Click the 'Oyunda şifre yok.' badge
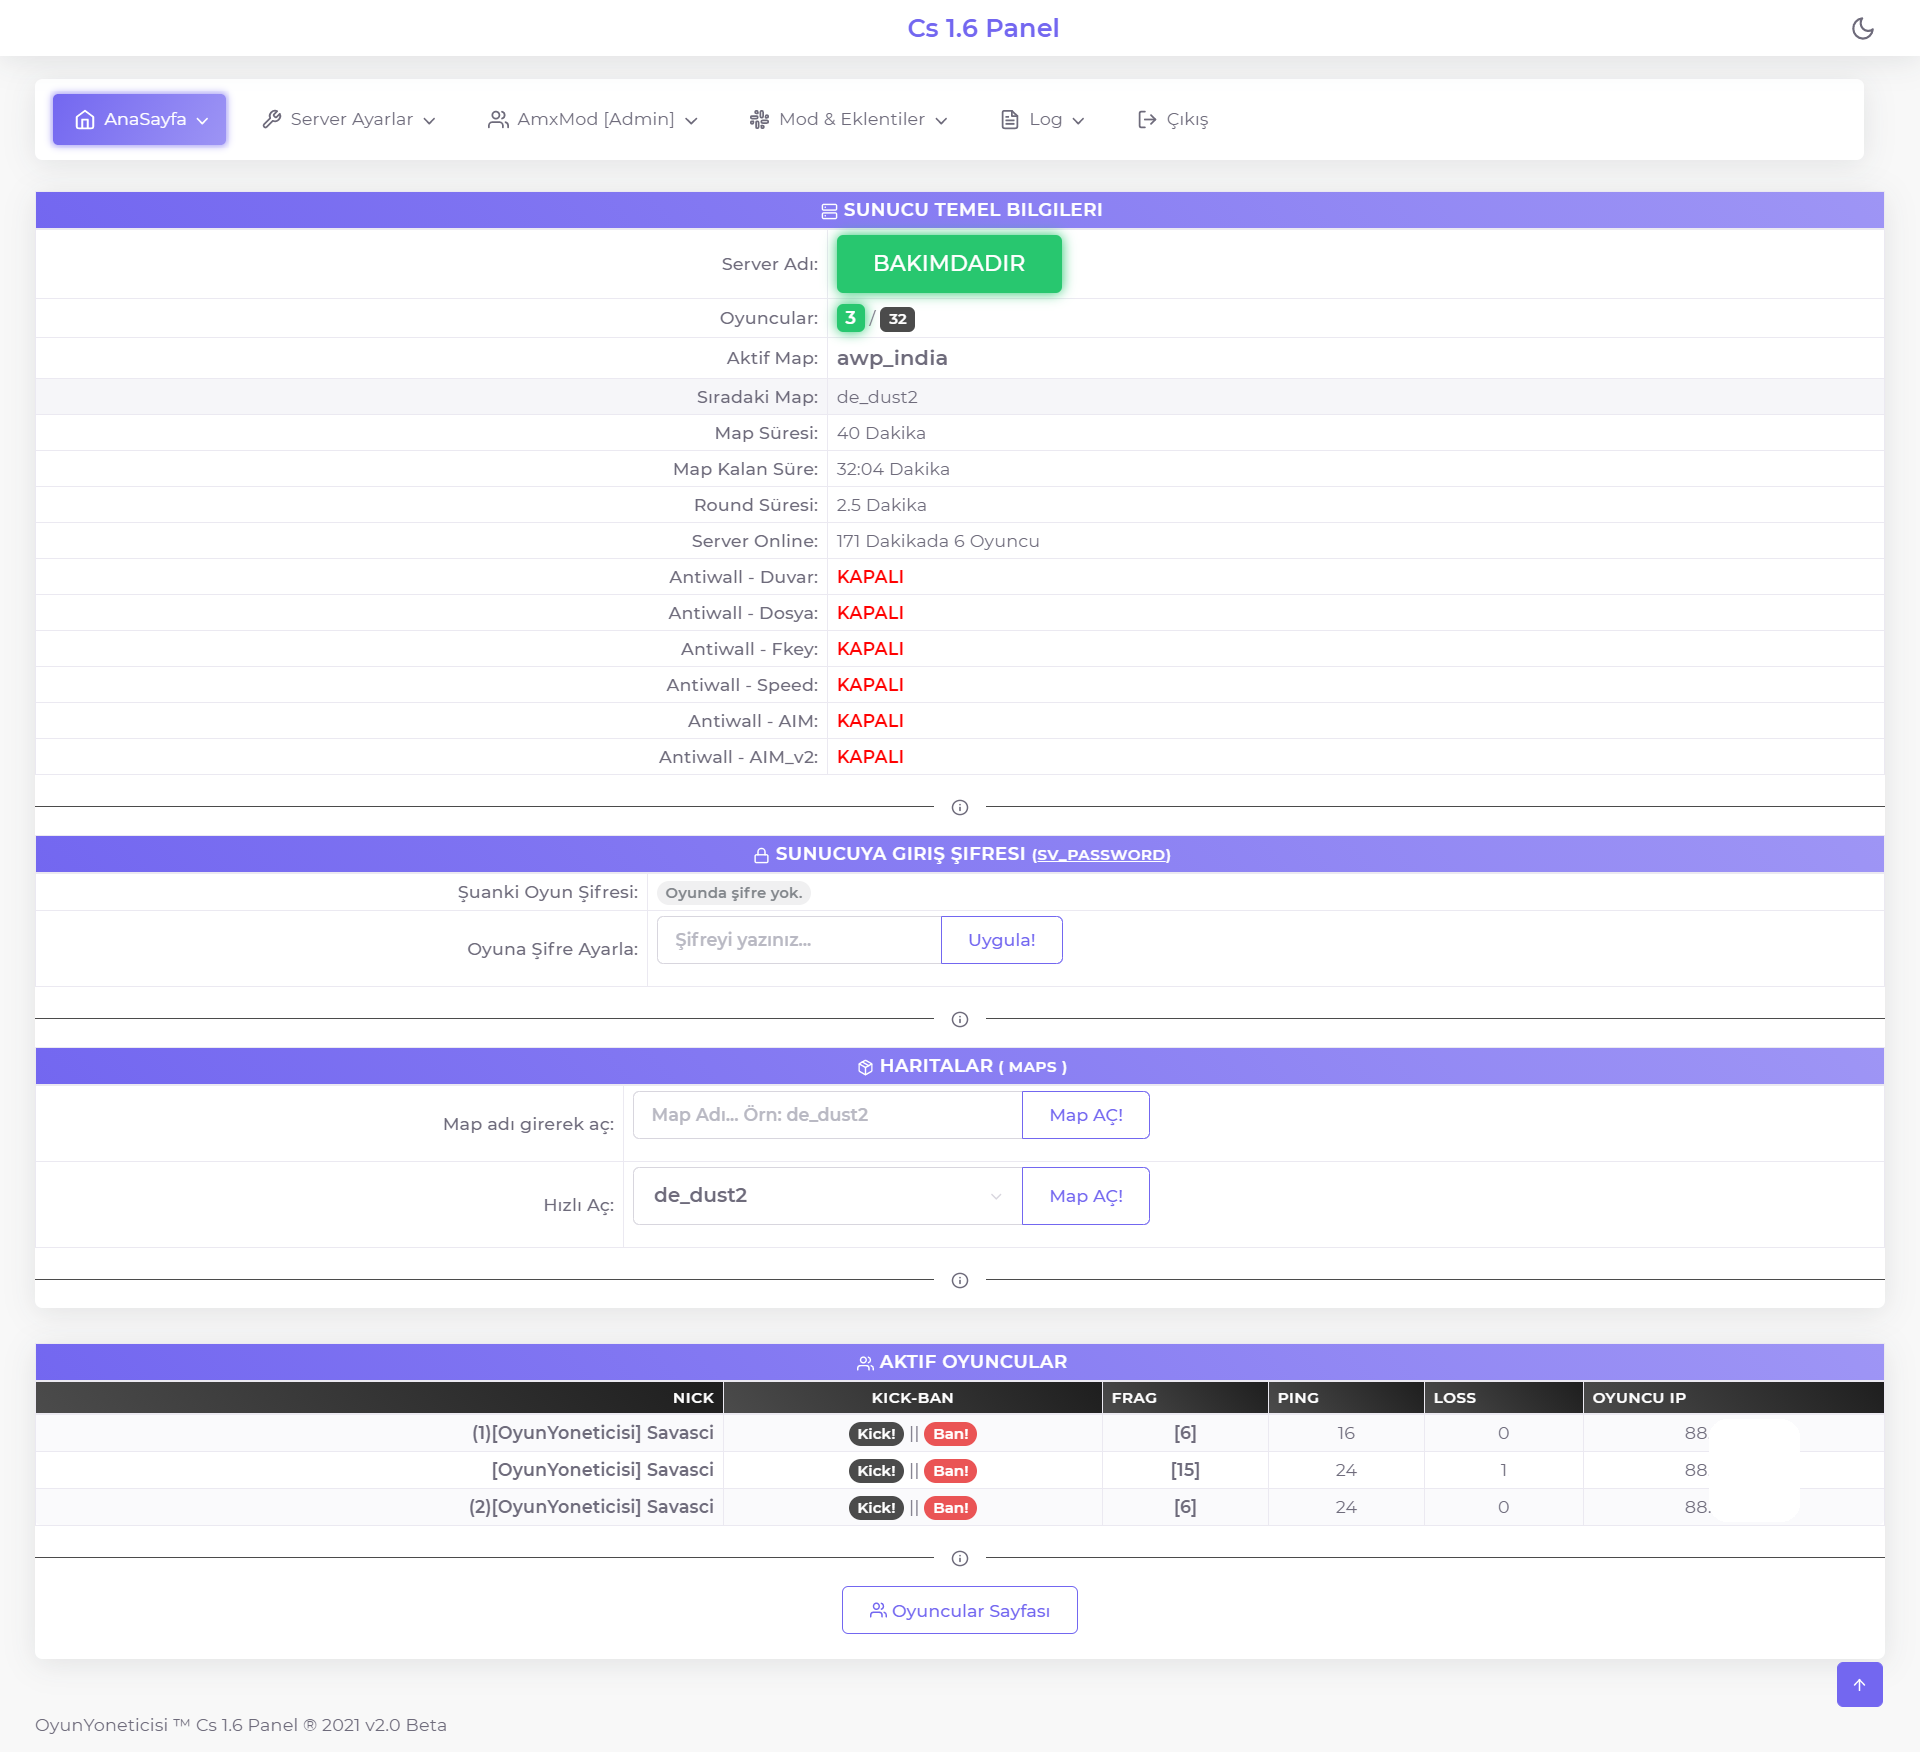 tap(734, 893)
